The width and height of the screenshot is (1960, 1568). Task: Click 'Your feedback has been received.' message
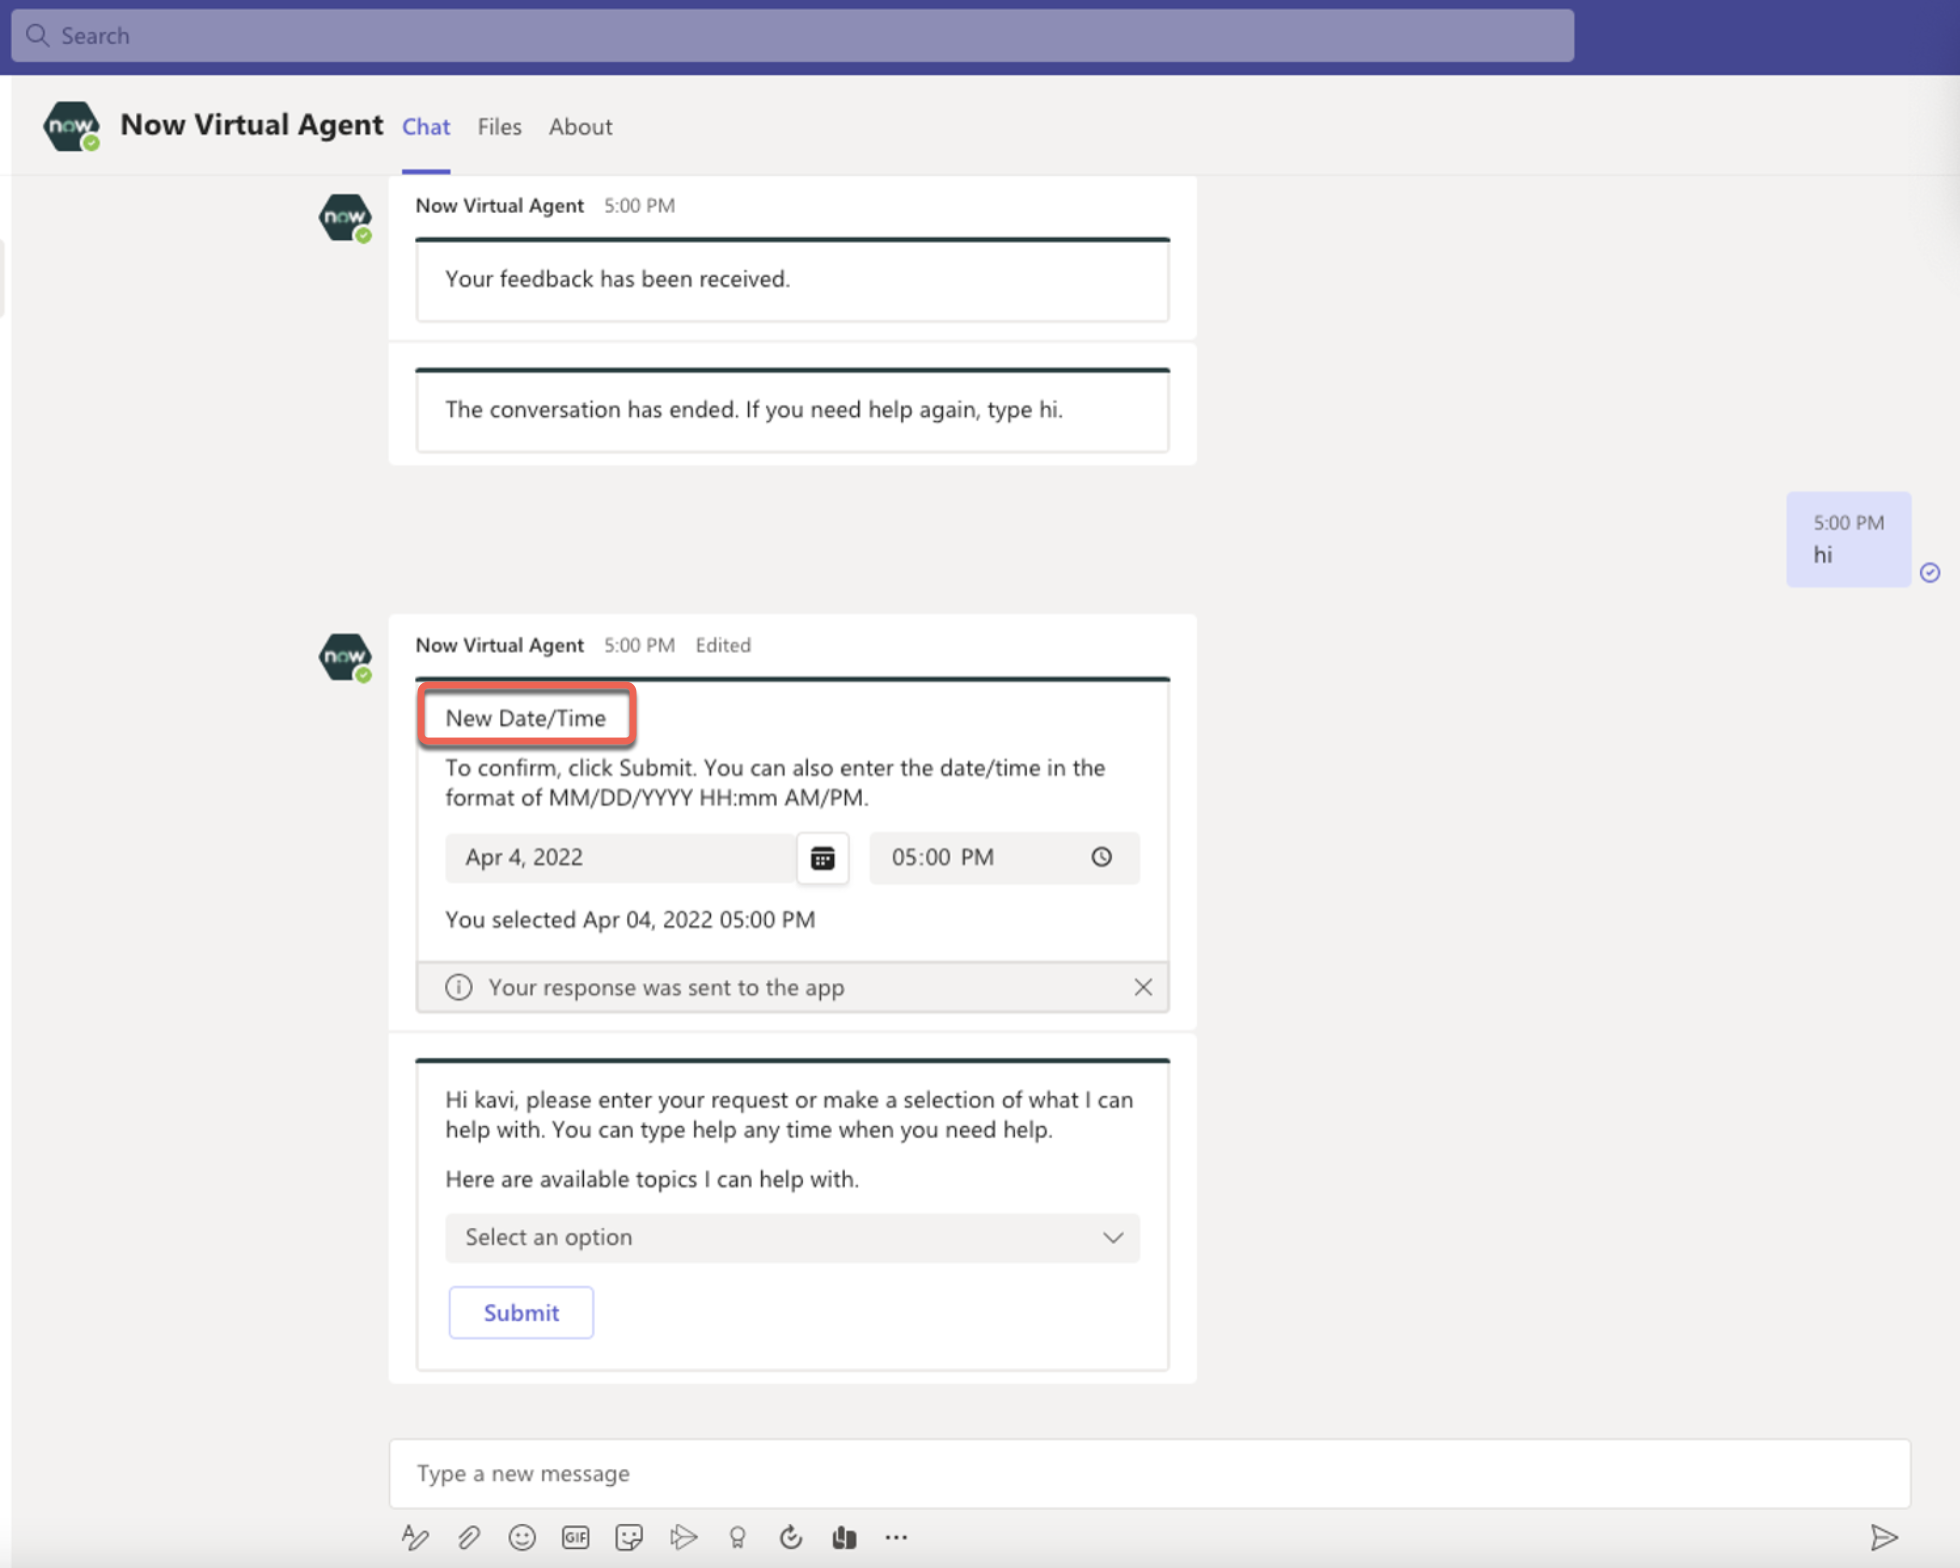(617, 279)
